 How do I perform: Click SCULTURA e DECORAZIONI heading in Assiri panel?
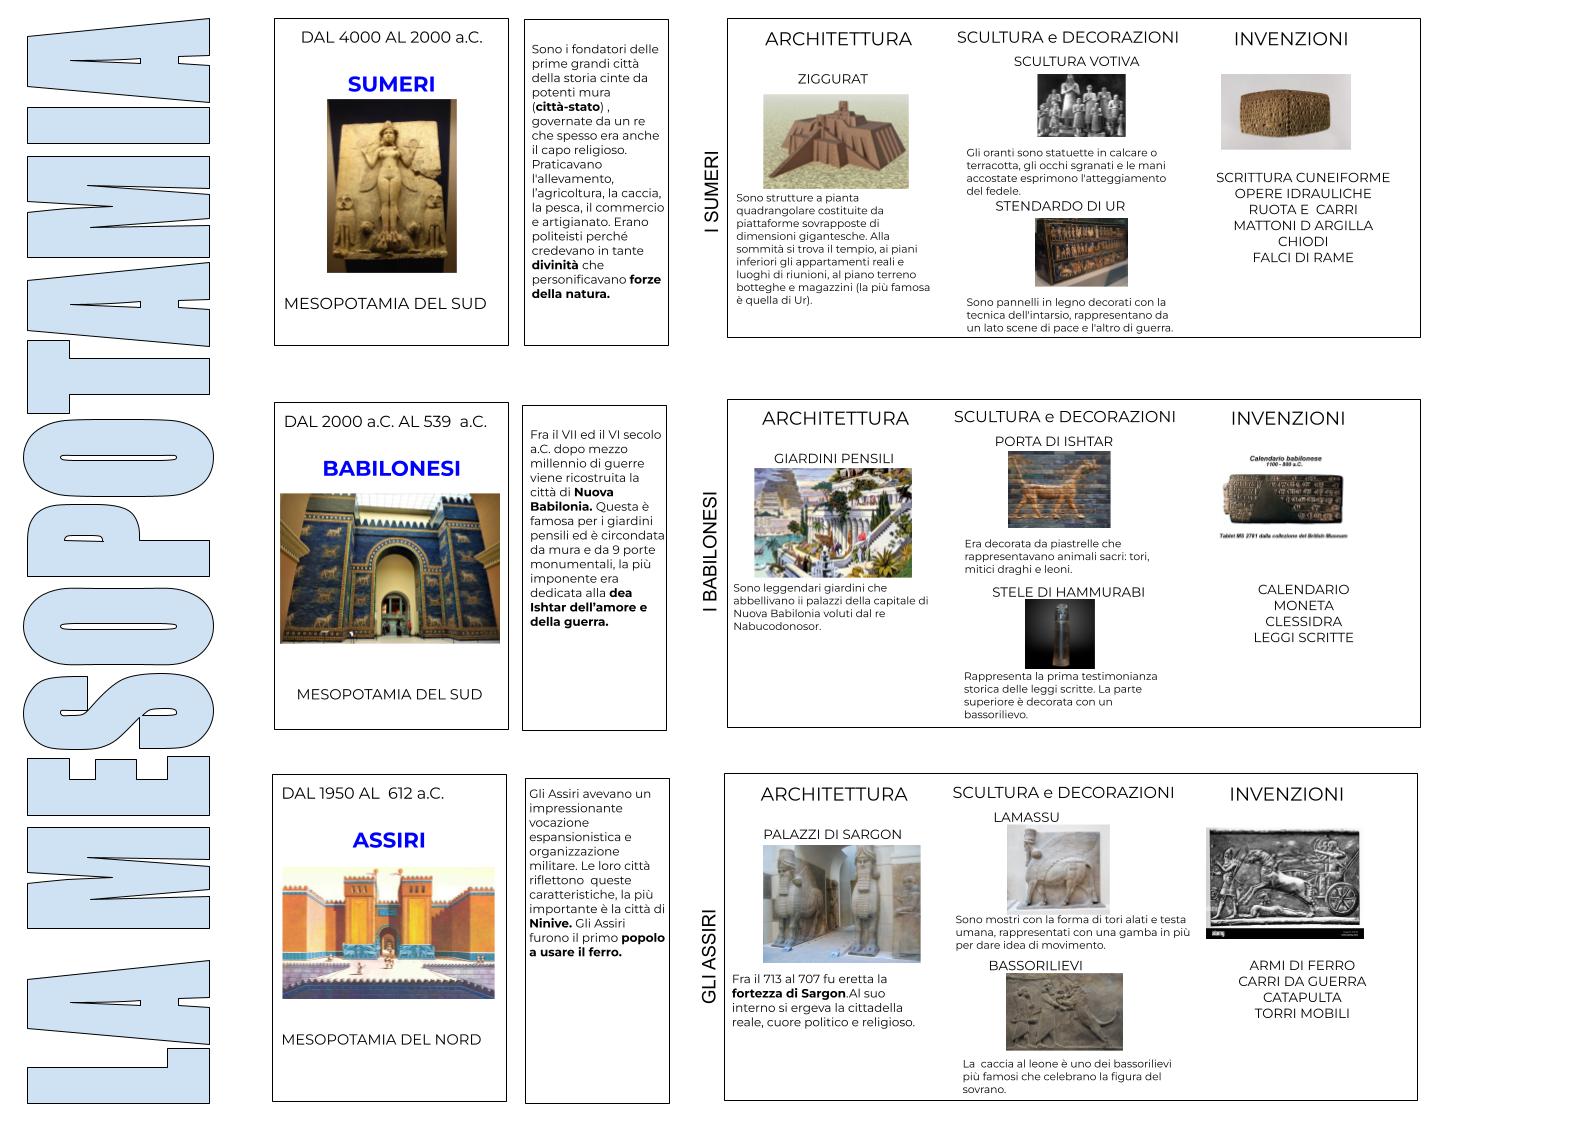(x=1063, y=792)
